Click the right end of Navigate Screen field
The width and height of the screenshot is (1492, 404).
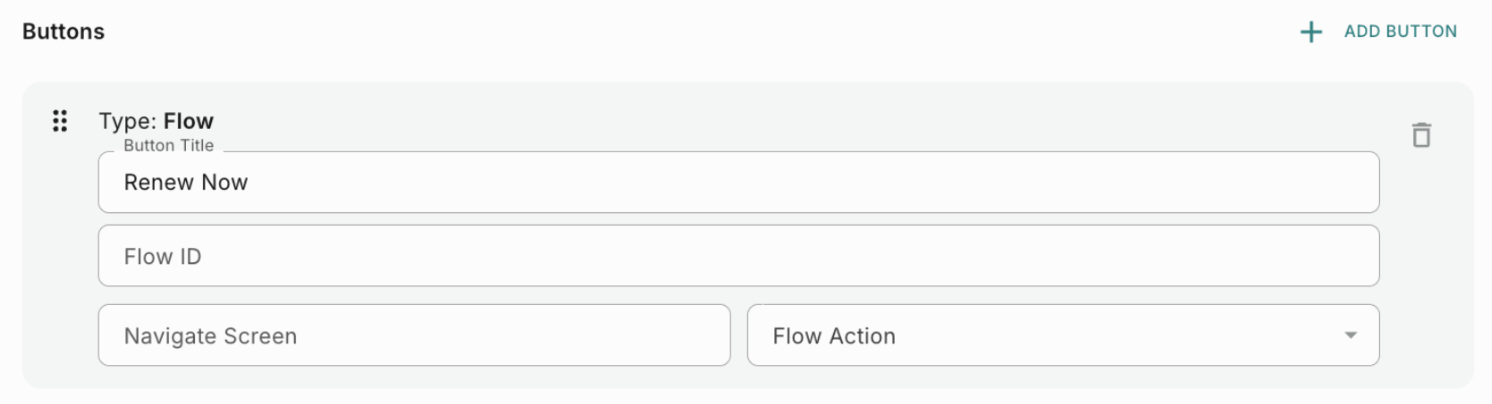point(690,336)
